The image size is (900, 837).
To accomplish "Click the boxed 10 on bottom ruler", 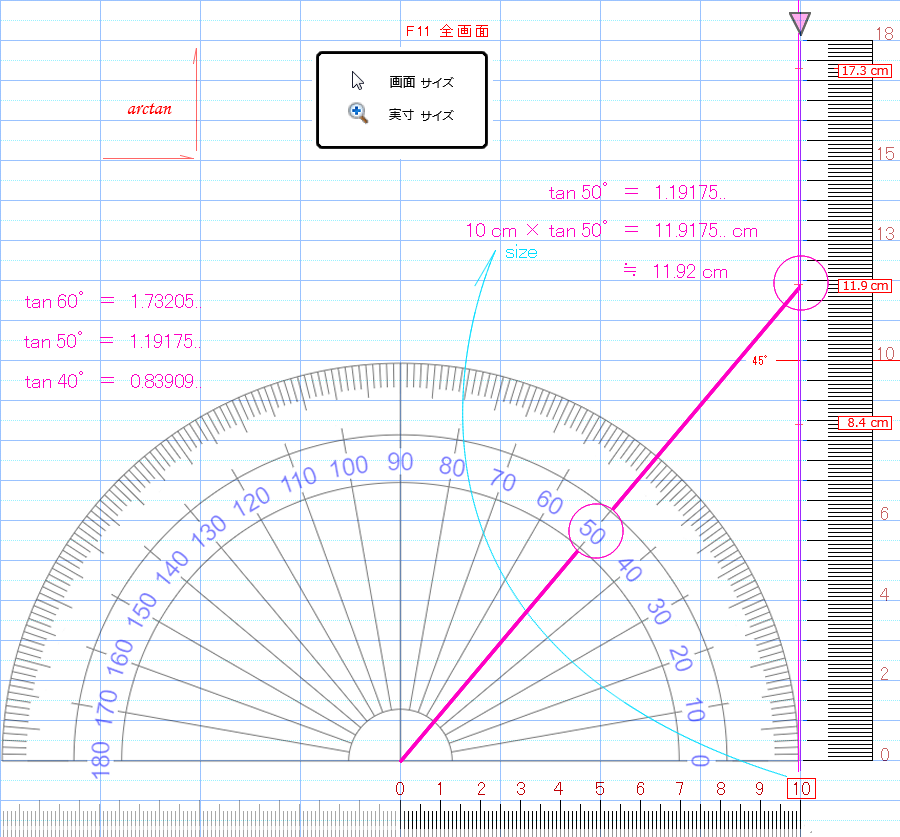I will click(801, 789).
